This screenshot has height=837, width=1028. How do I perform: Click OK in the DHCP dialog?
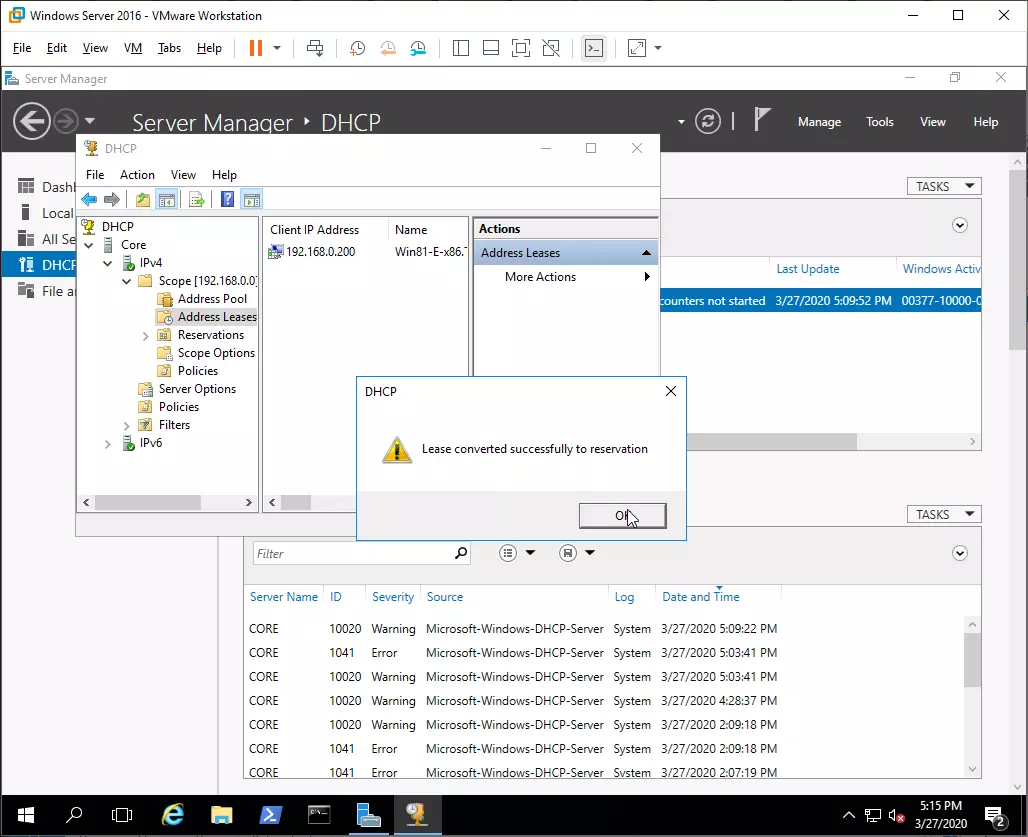[x=622, y=516]
